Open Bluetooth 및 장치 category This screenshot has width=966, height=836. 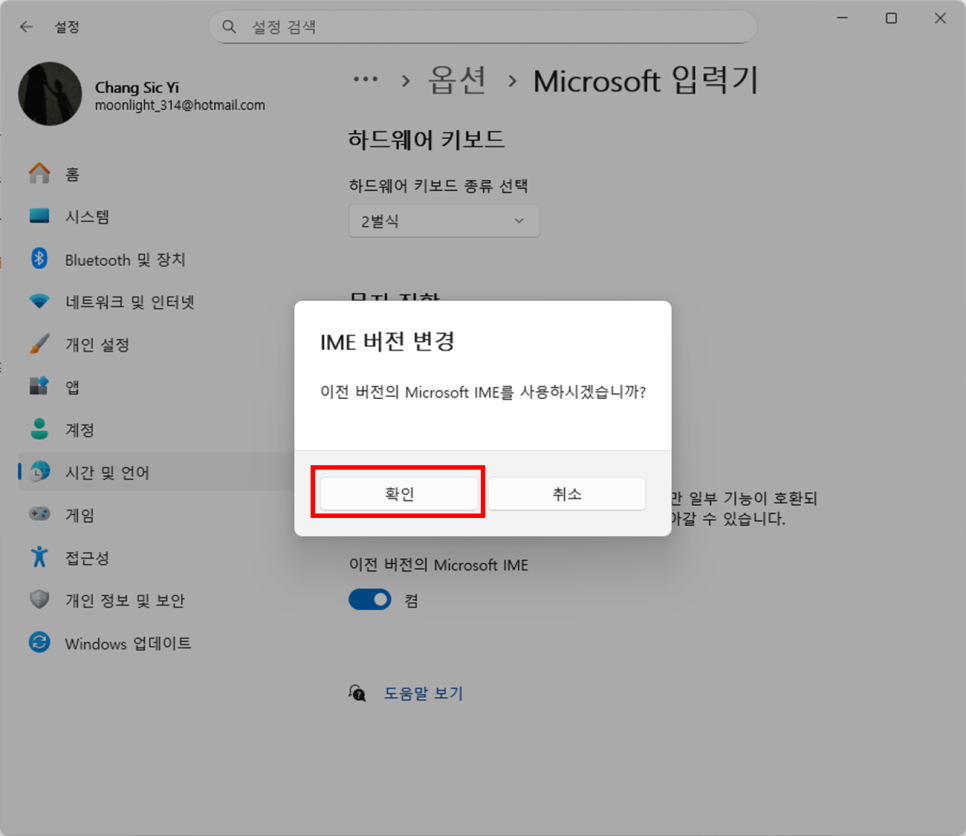(x=156, y=259)
